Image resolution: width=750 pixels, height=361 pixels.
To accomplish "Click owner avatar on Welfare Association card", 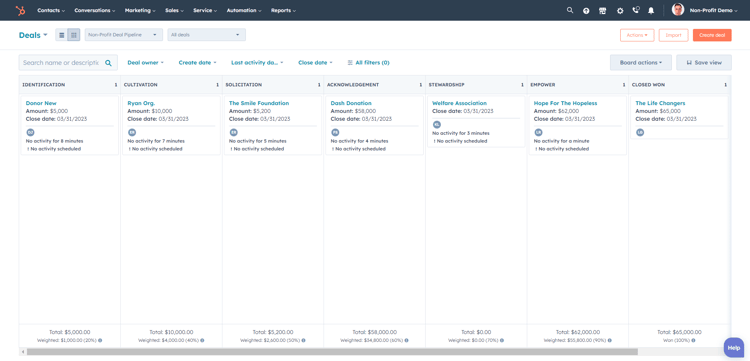I will (x=437, y=124).
